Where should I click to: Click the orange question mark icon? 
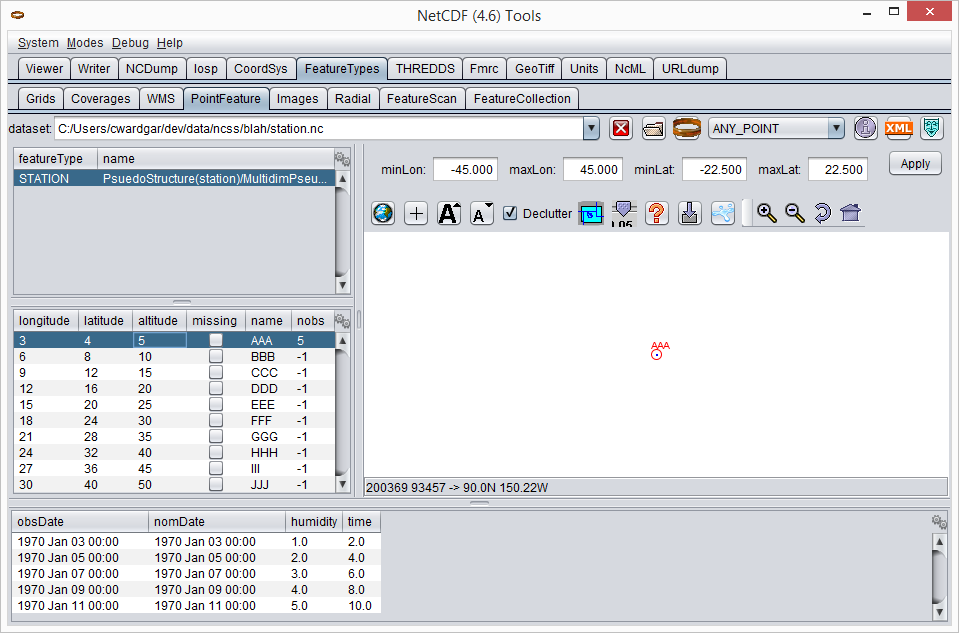click(x=656, y=213)
